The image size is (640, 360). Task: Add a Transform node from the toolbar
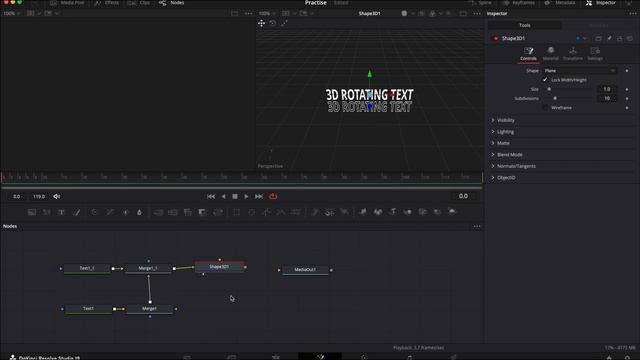[218, 212]
